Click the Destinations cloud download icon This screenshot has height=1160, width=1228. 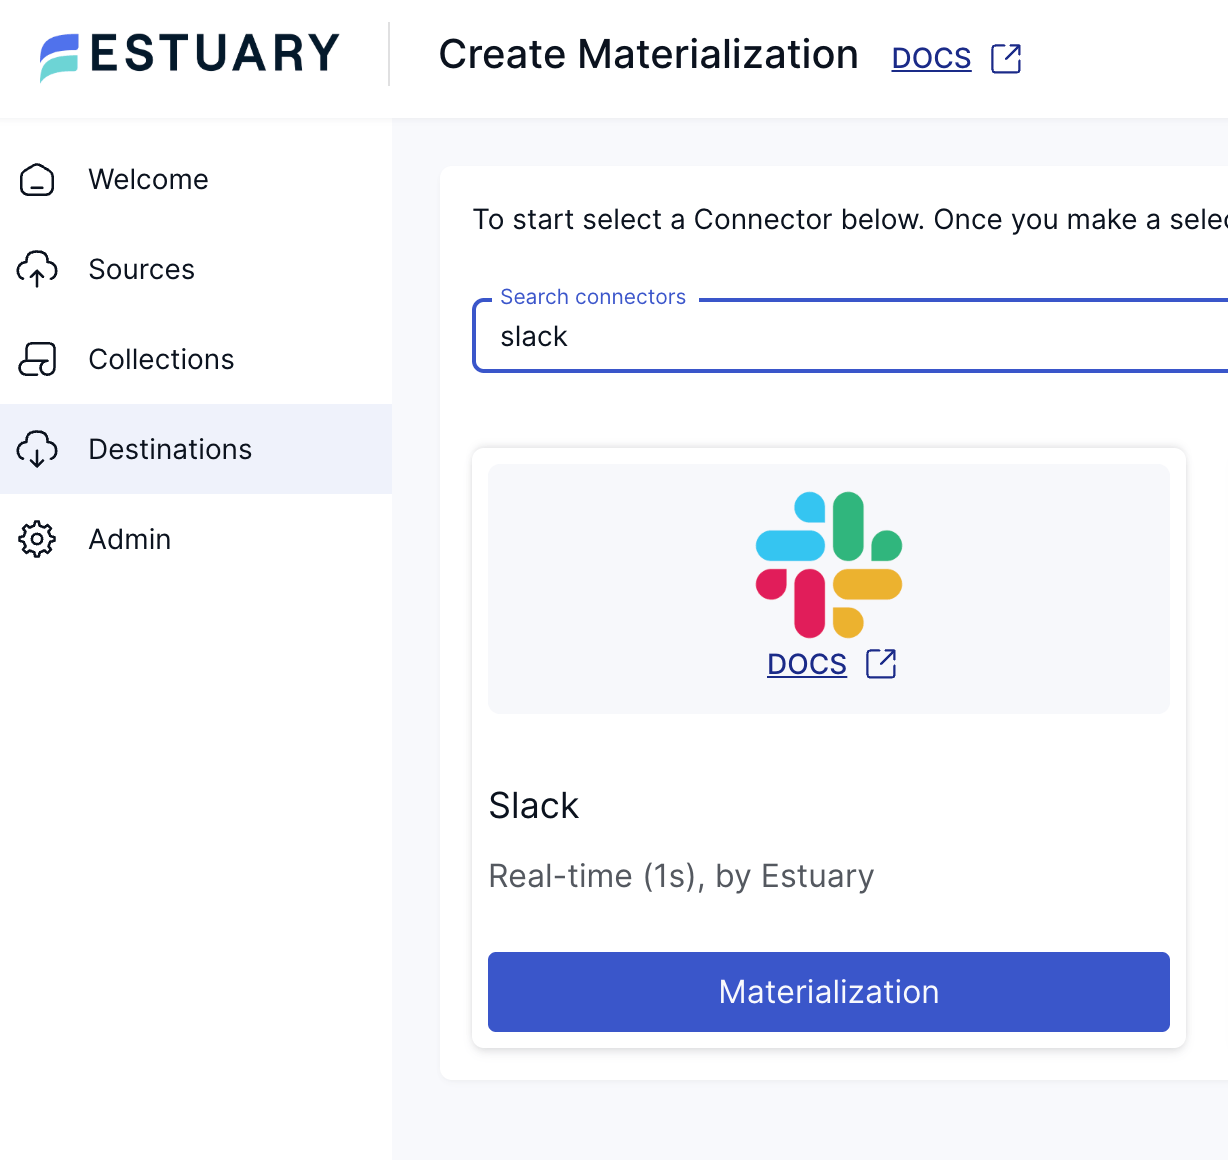coord(37,449)
